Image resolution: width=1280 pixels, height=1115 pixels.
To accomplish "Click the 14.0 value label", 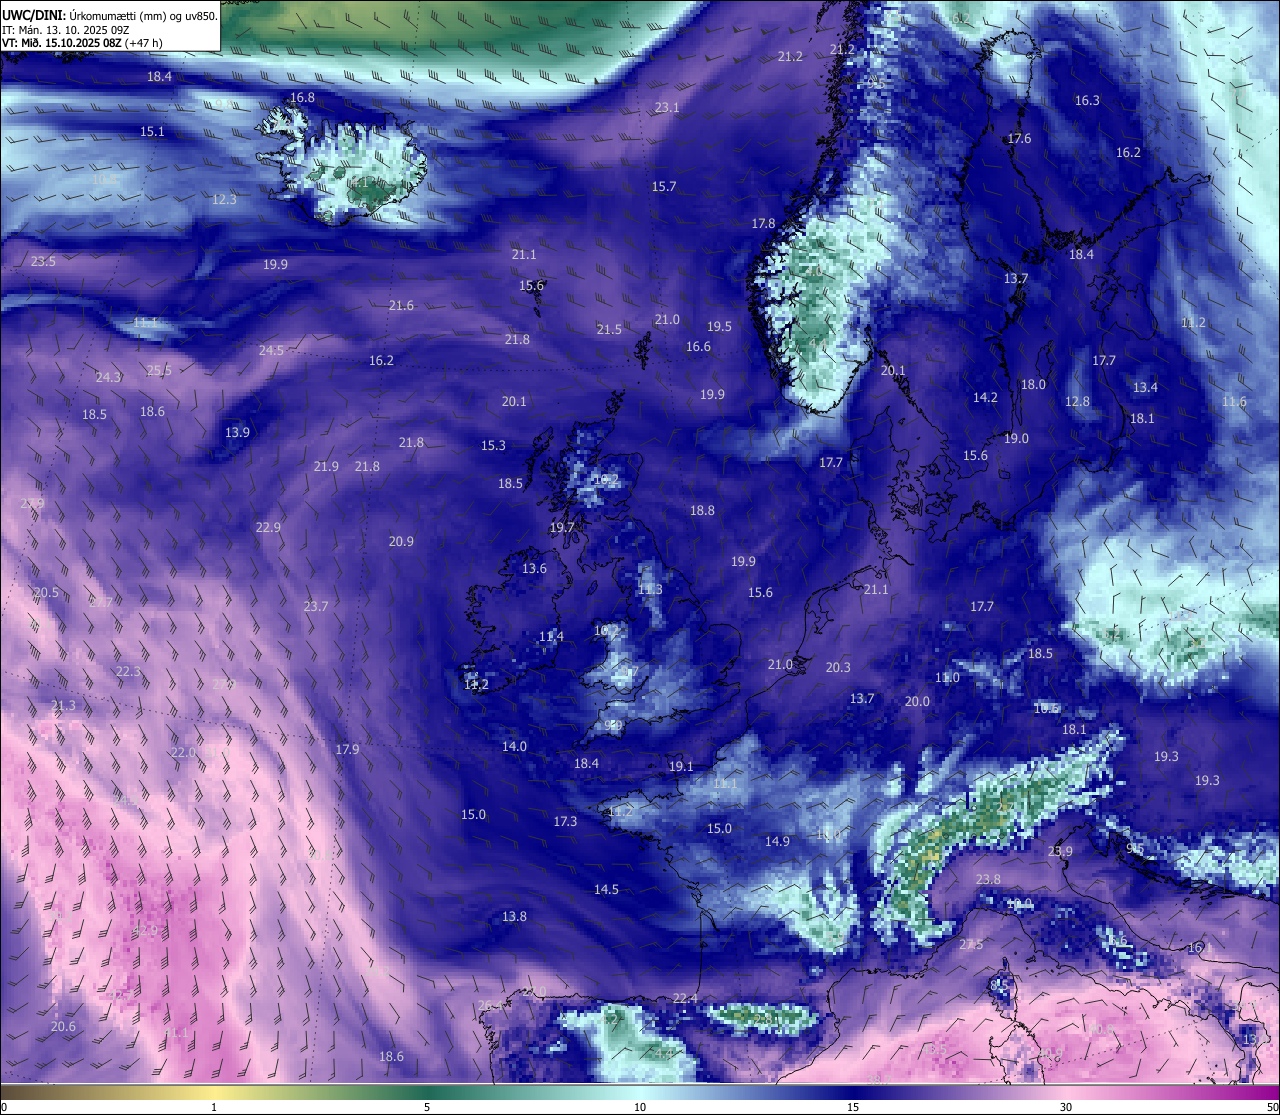I will (x=514, y=747).
